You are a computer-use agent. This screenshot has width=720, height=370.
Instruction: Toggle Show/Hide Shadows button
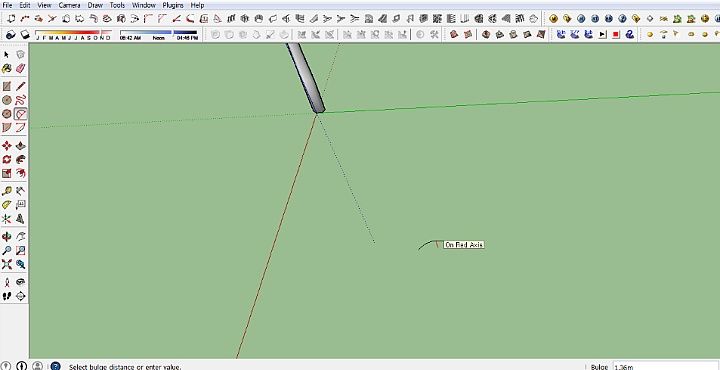[25, 35]
